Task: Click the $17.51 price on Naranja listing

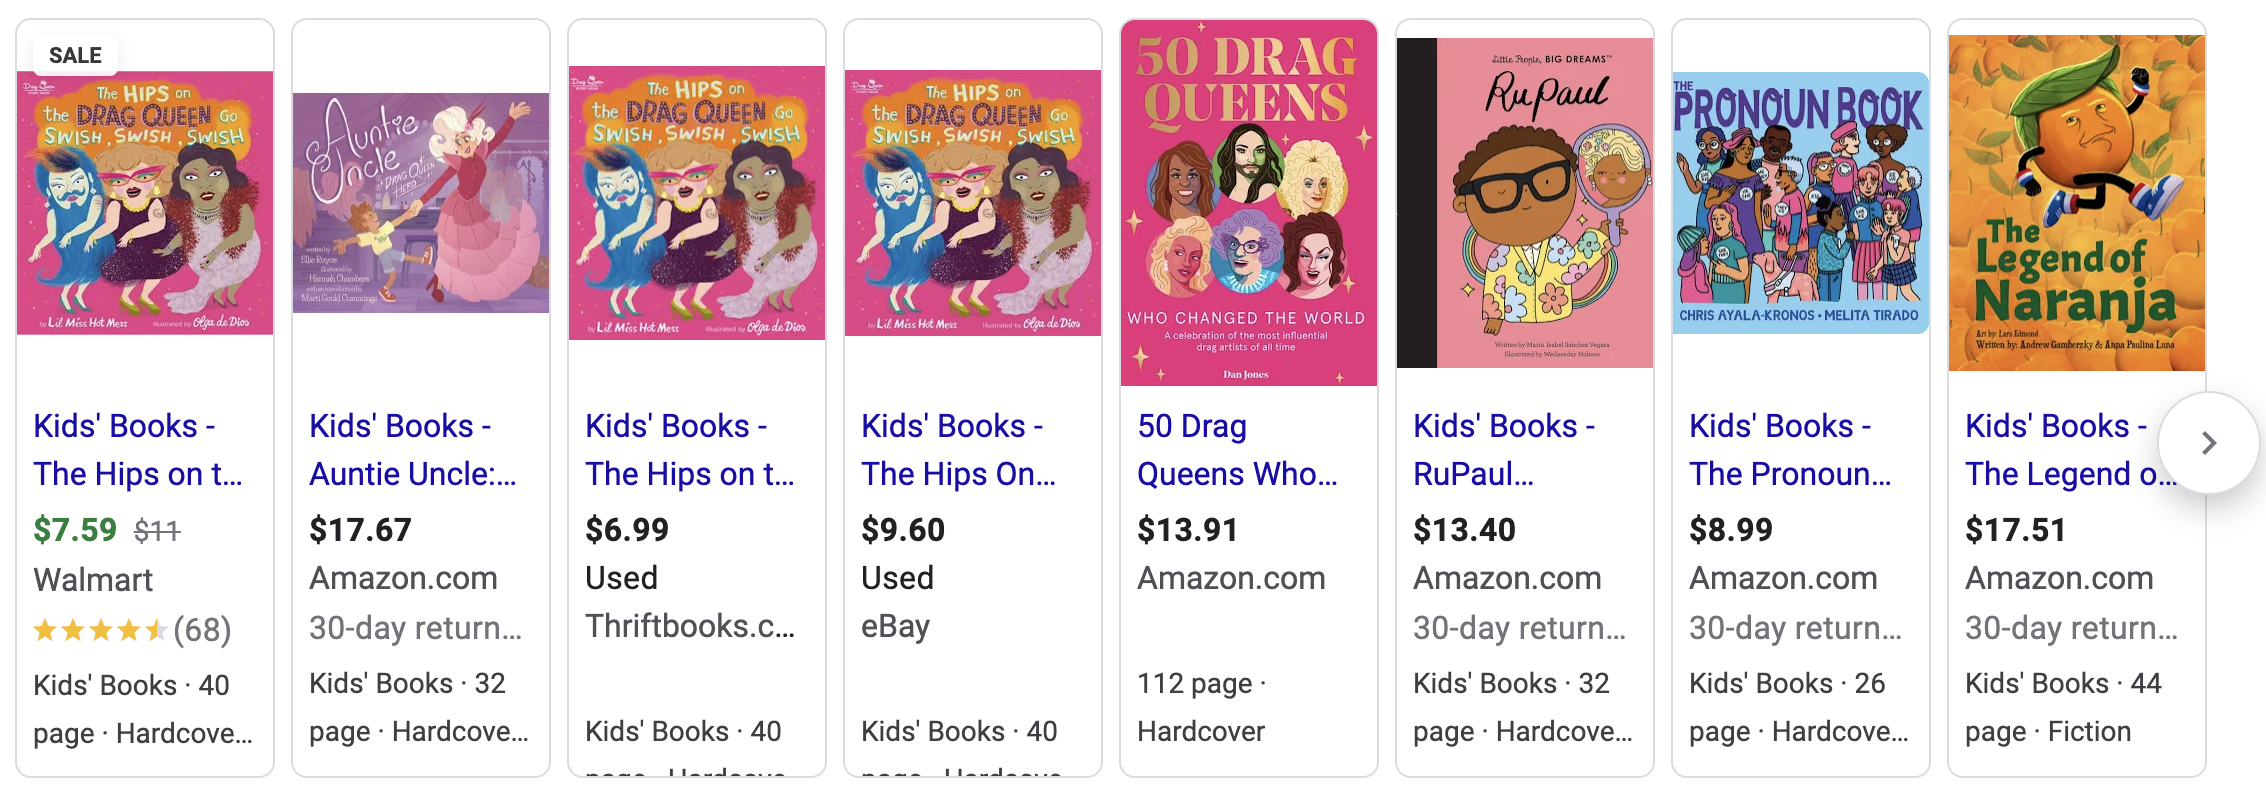Action: [2015, 530]
